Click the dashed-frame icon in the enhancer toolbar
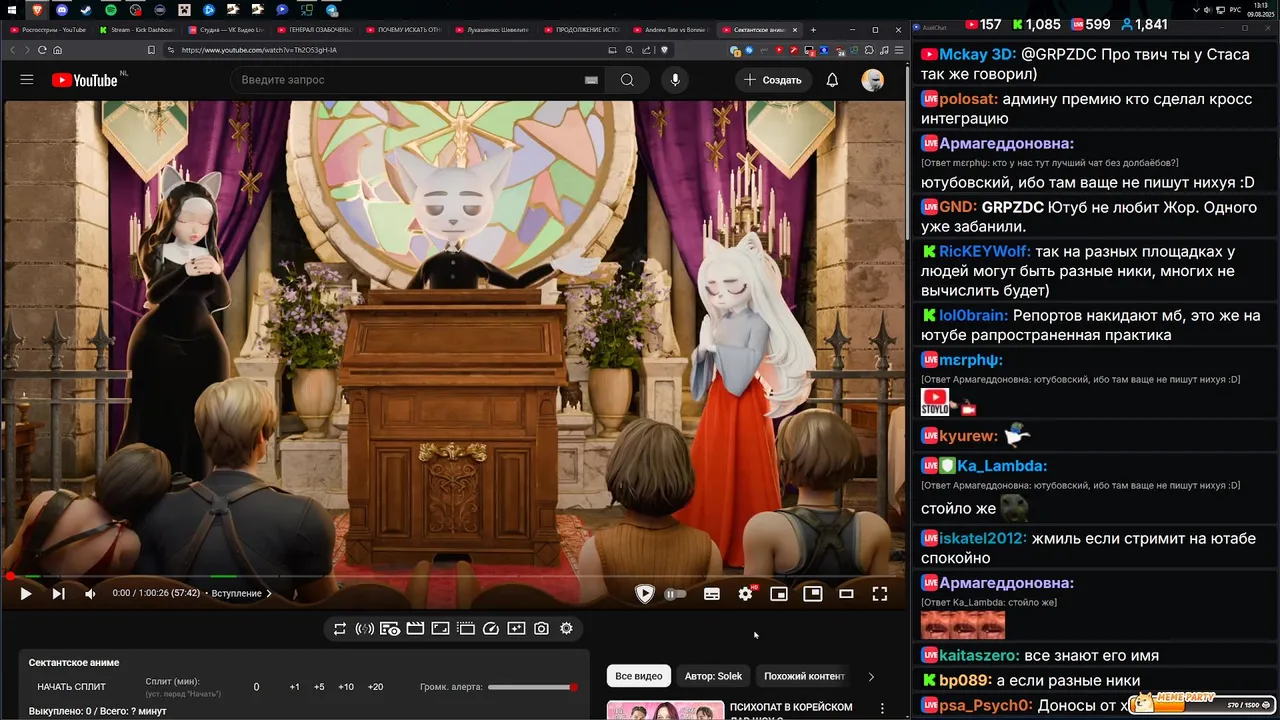The height and width of the screenshot is (720, 1280). [466, 629]
